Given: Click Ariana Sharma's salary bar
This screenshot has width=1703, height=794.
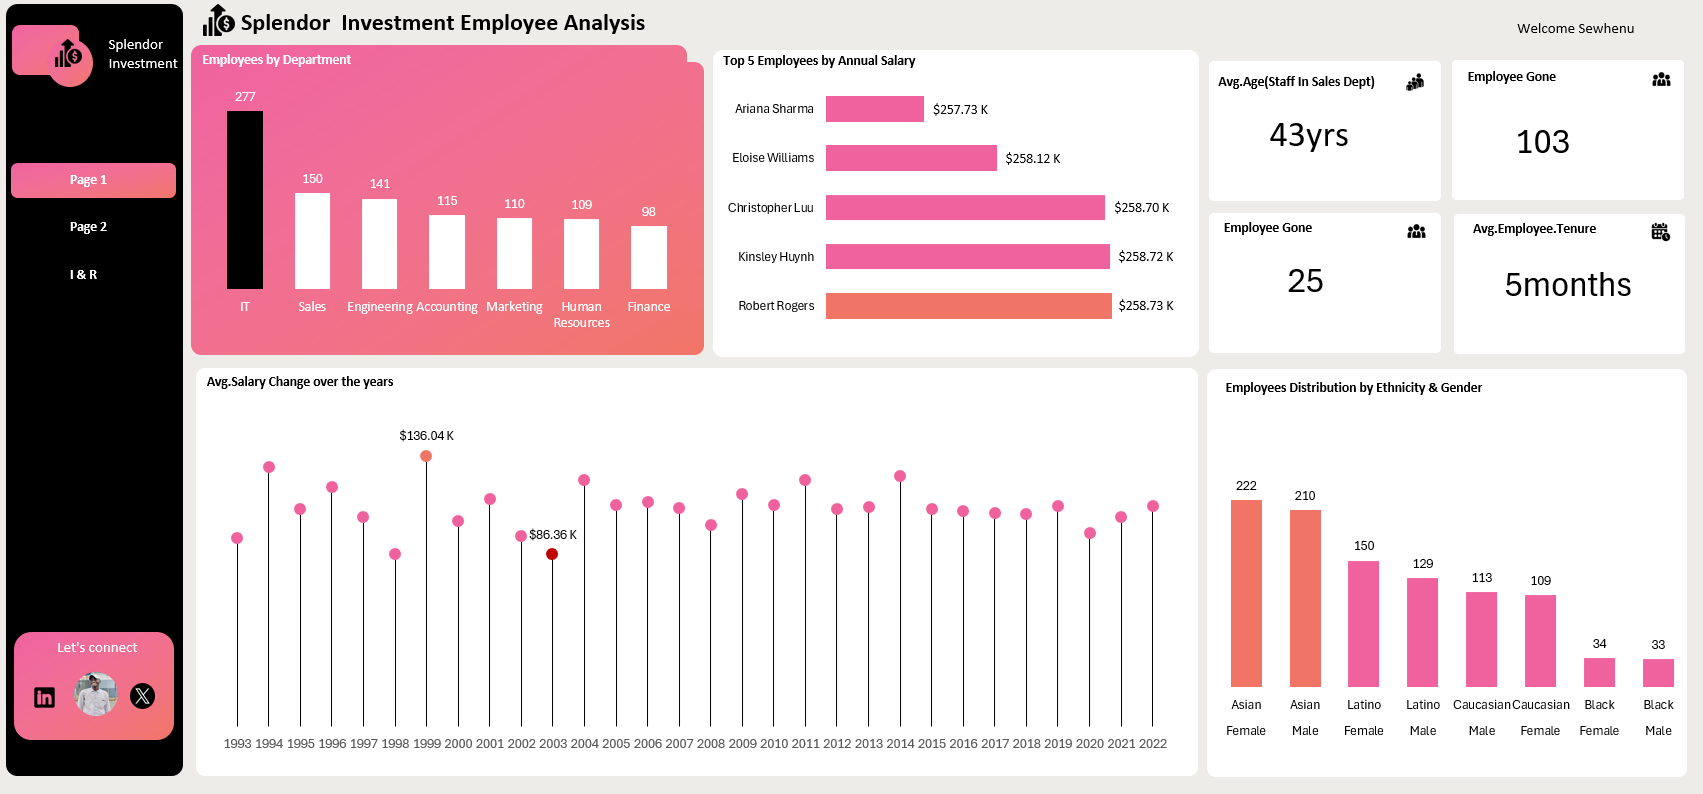Looking at the screenshot, I should coord(875,109).
